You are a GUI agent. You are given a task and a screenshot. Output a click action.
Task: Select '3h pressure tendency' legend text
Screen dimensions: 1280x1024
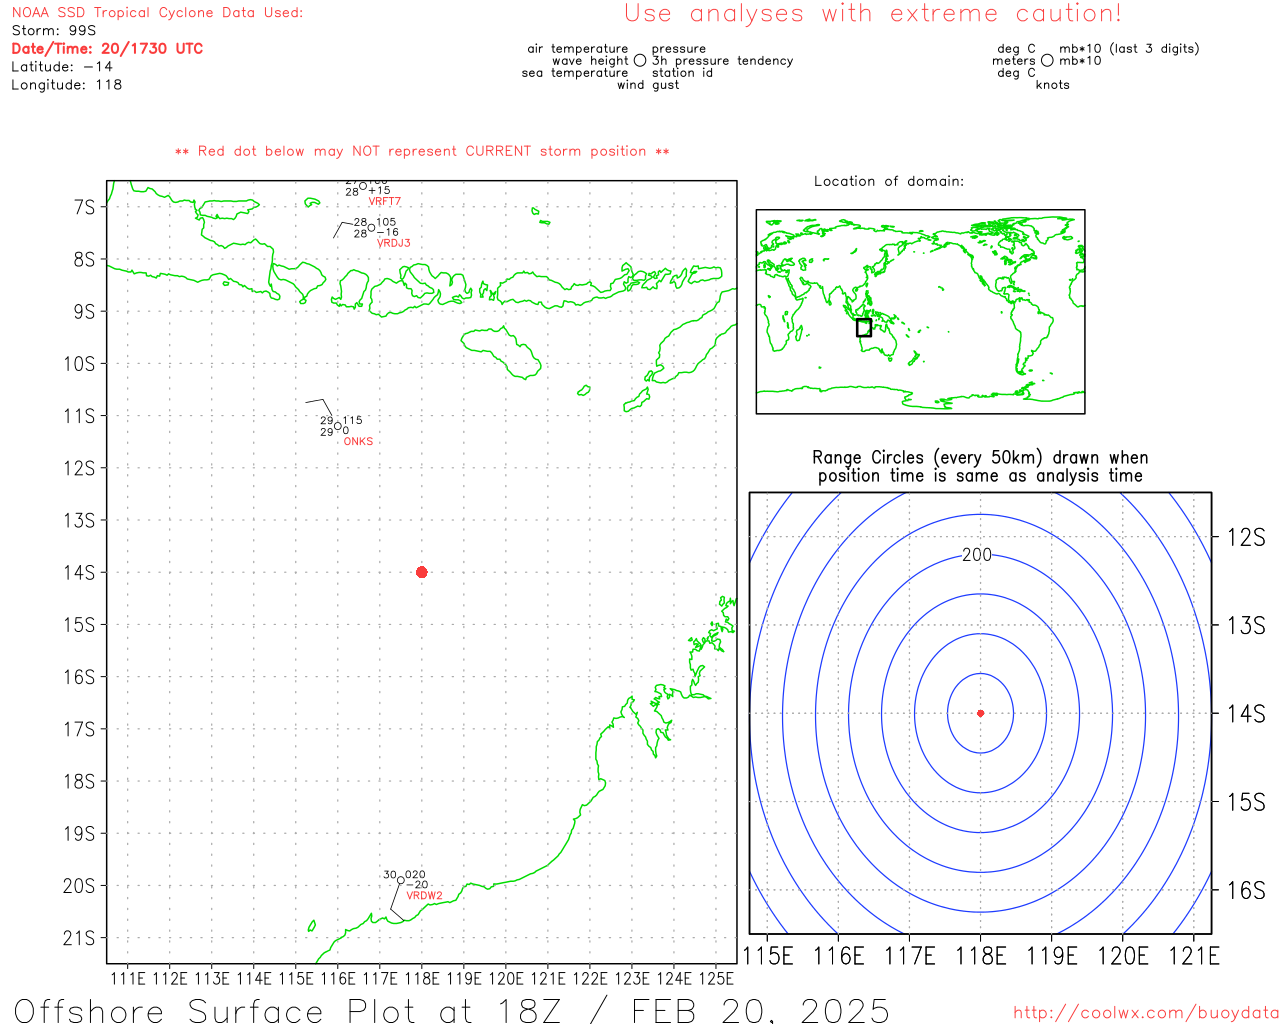[723, 61]
